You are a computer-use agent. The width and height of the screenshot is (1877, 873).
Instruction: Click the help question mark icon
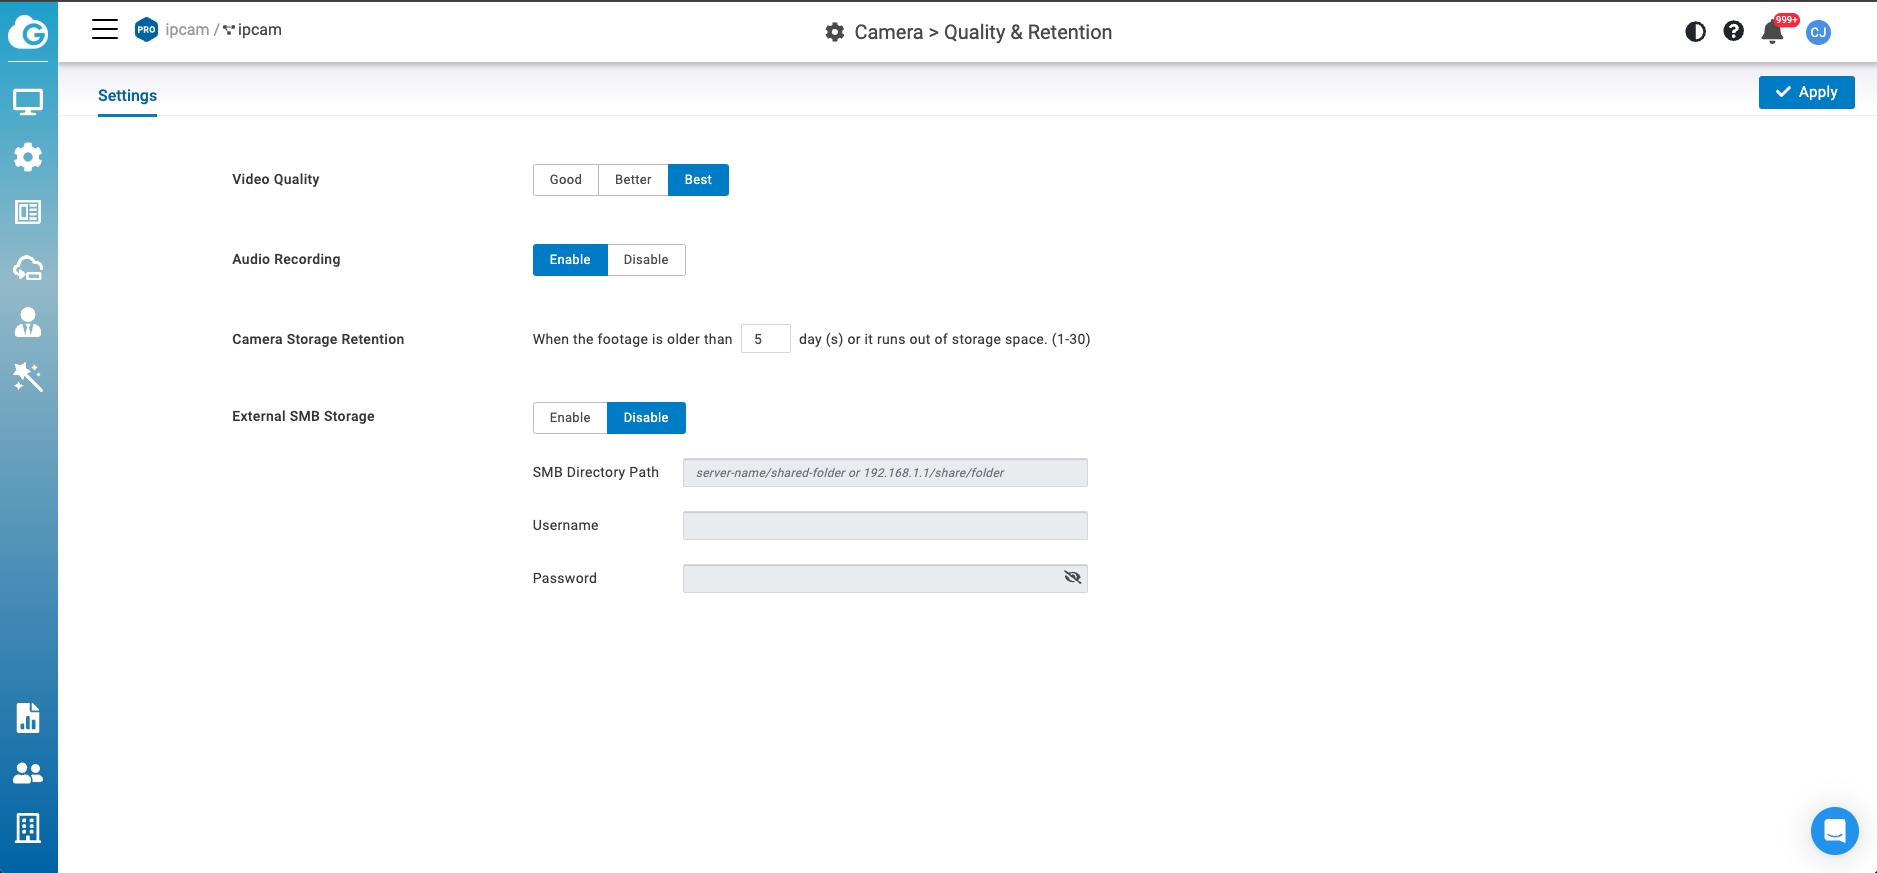coord(1733,32)
